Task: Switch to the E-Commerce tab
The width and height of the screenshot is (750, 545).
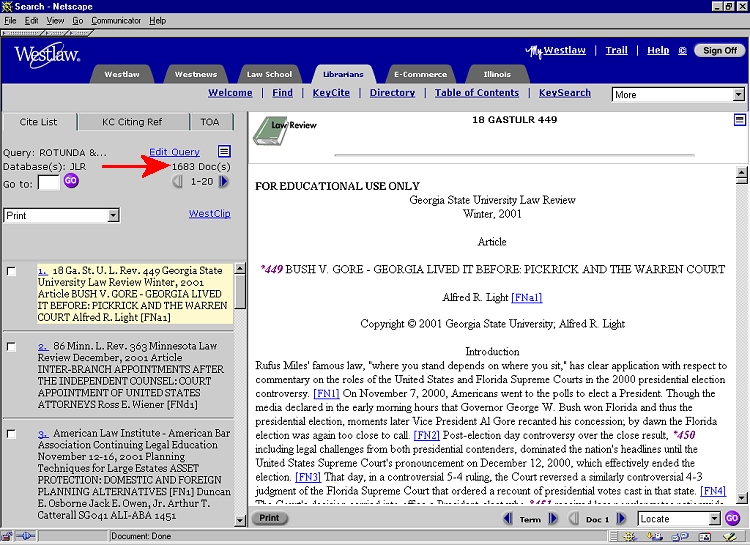Action: (x=420, y=75)
